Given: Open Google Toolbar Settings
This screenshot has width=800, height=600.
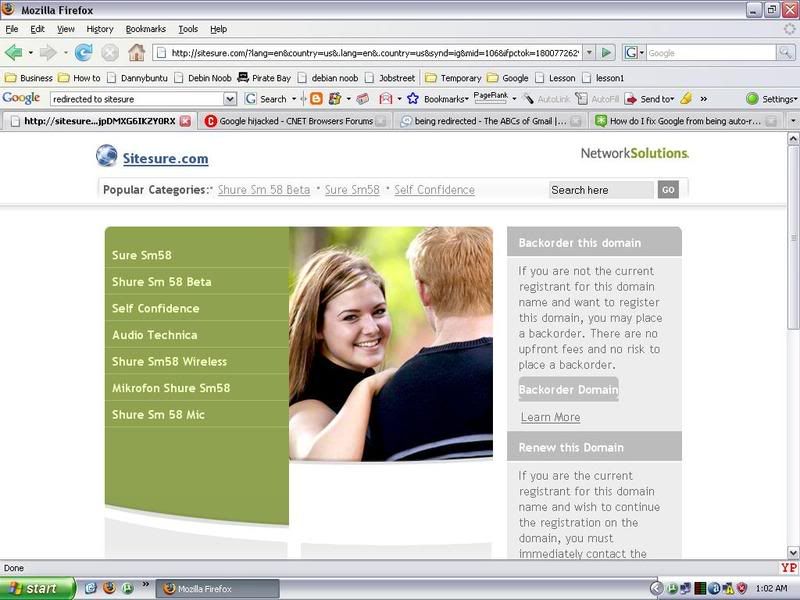Looking at the screenshot, I should (771, 99).
